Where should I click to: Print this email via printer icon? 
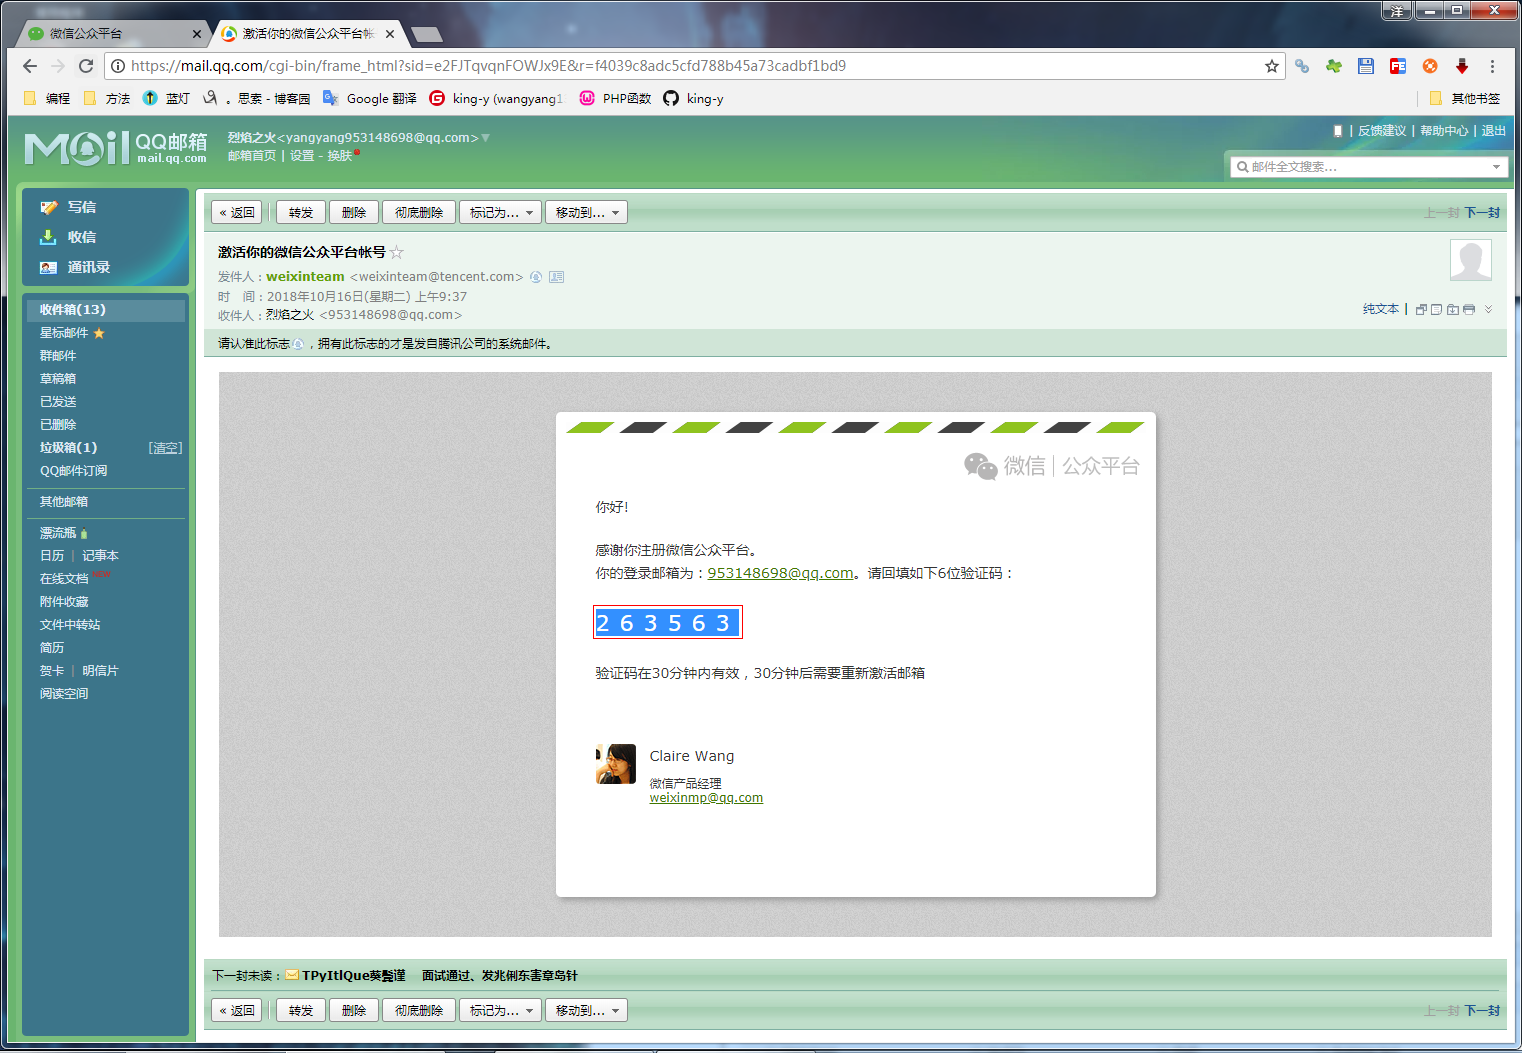[1469, 309]
